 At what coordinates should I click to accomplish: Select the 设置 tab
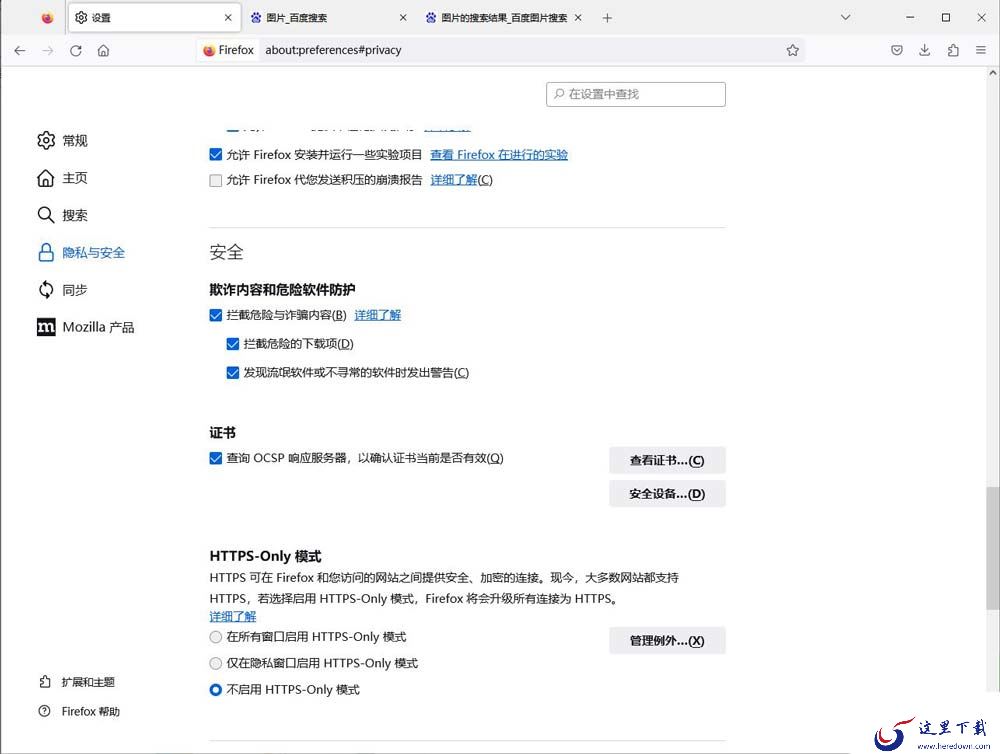pyautogui.click(x=154, y=18)
